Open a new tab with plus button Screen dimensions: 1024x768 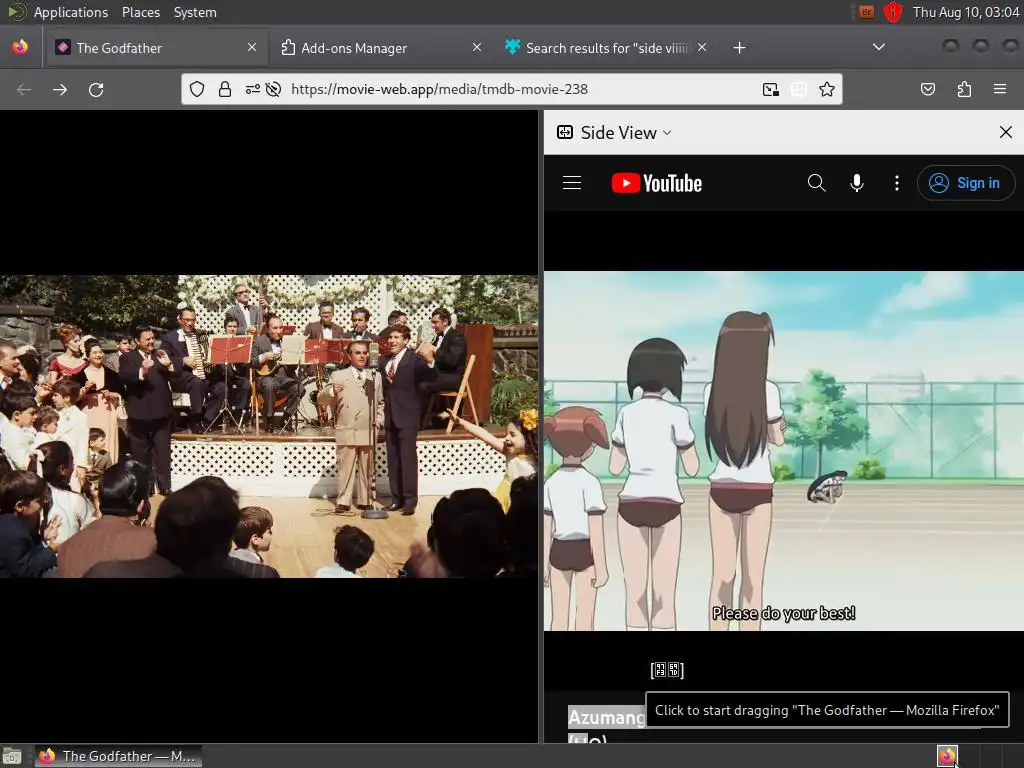[739, 48]
